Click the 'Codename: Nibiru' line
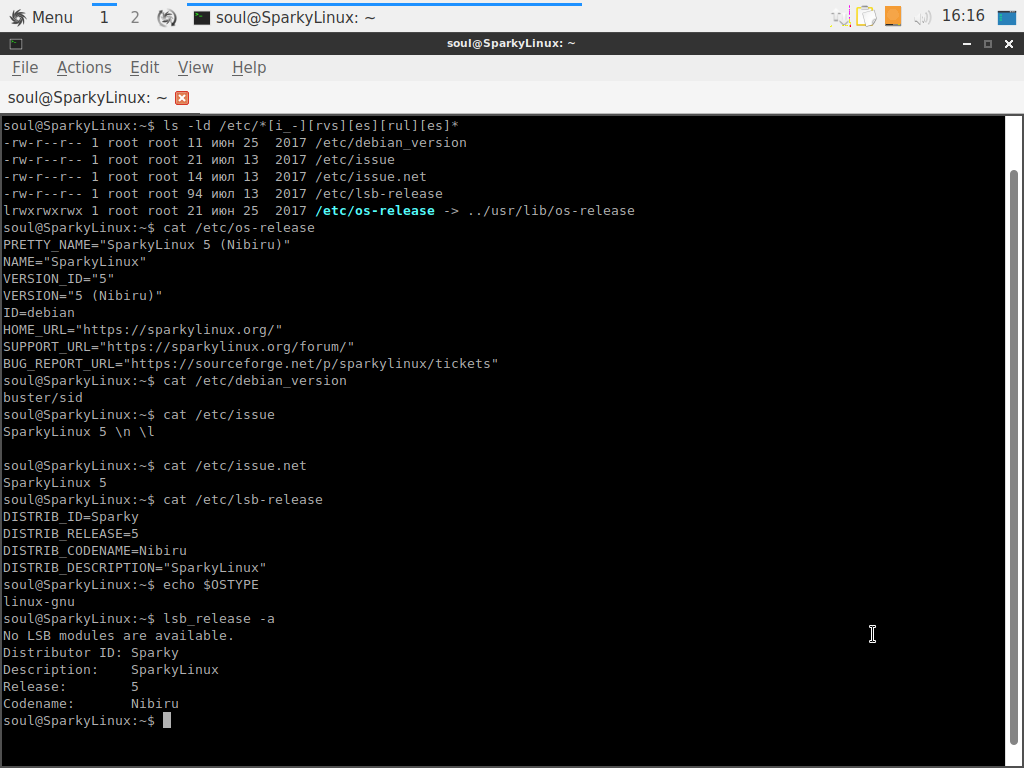 tap(91, 703)
